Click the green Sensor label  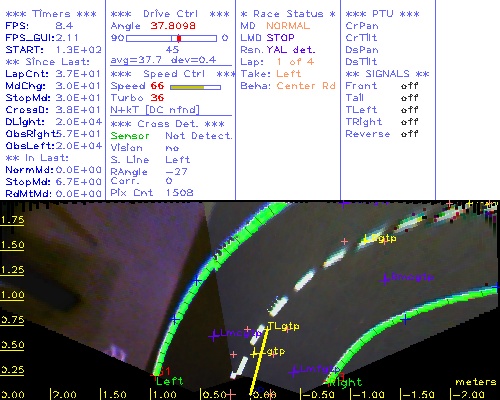130,136
